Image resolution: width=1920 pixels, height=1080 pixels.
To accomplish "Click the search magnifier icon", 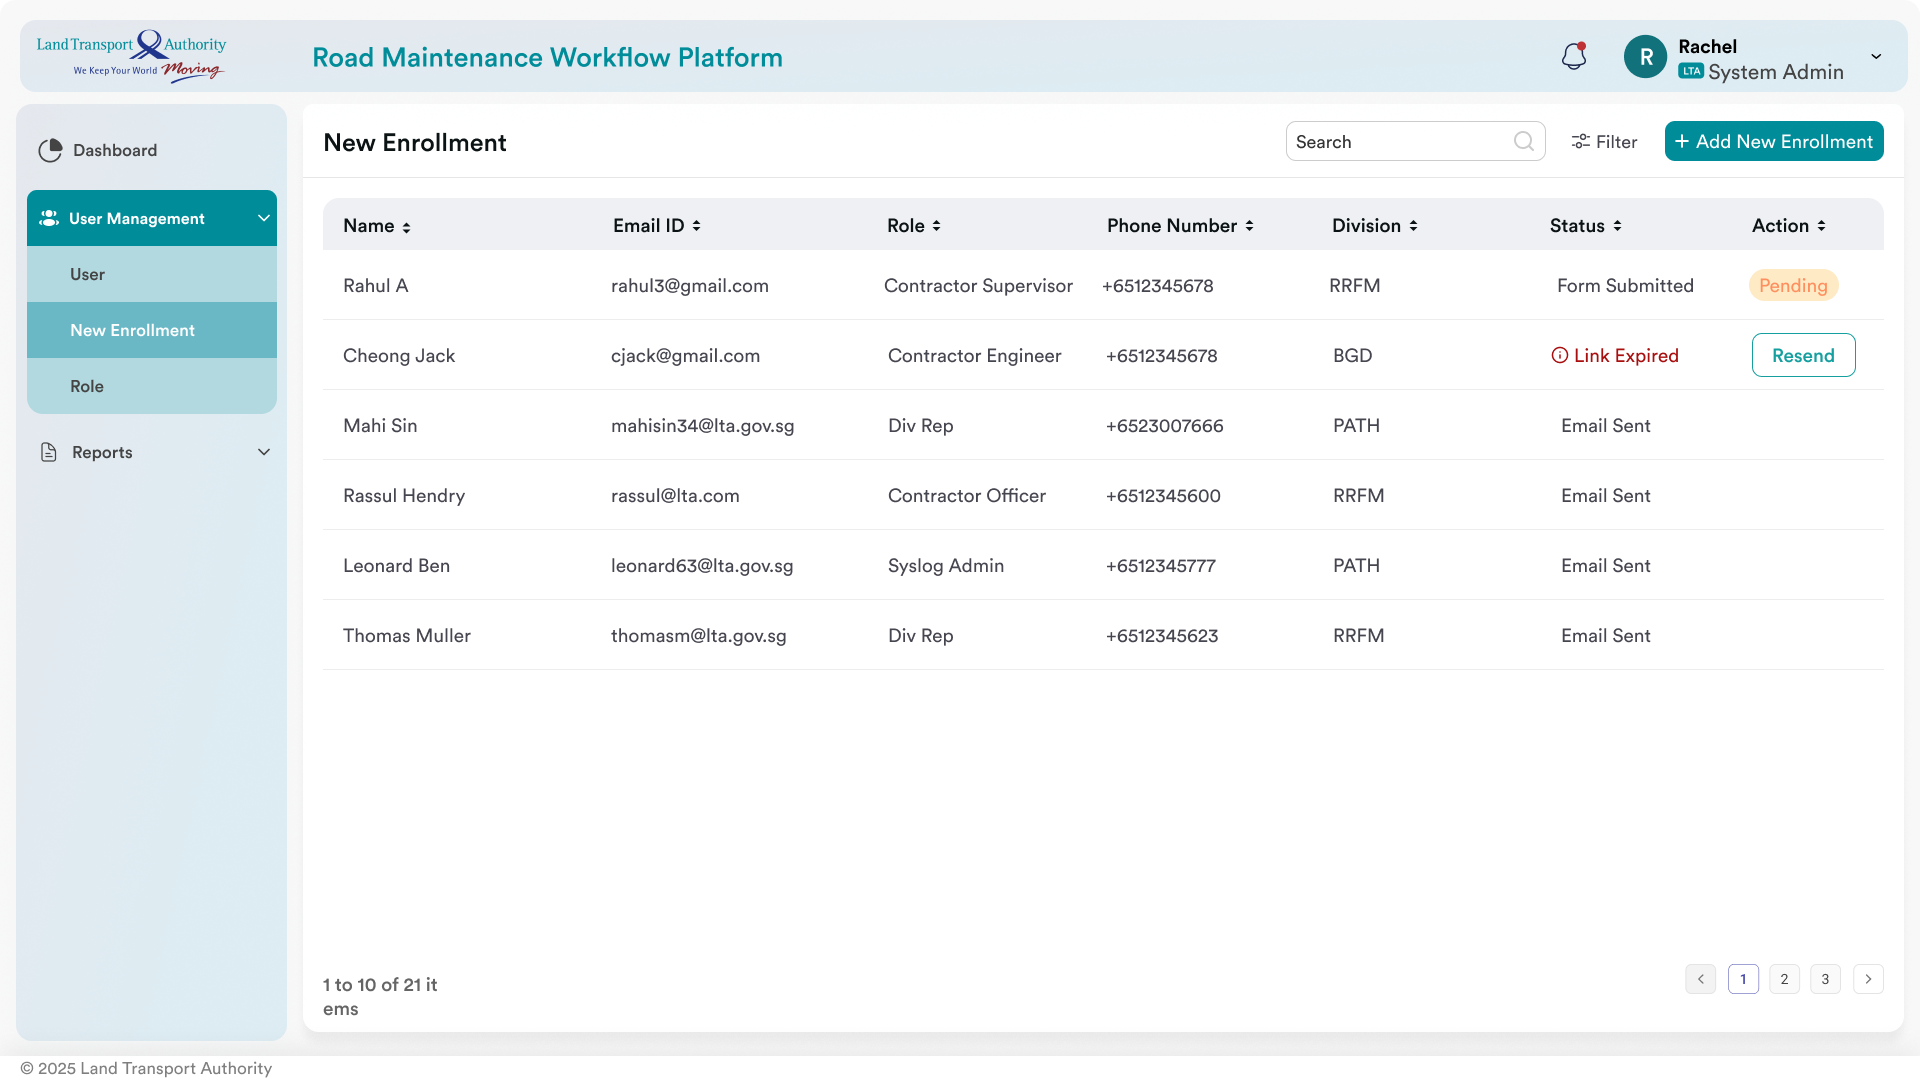I will 1523,141.
